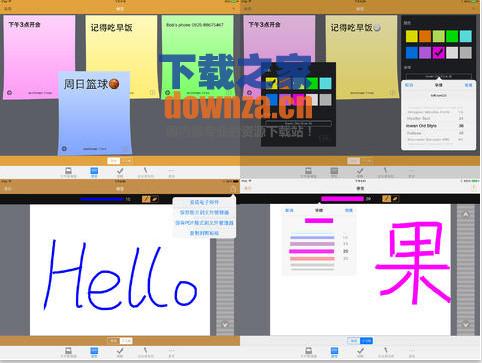Select the eraser tool in the 果 drawing screen
The image size is (482, 363).
tap(395, 199)
